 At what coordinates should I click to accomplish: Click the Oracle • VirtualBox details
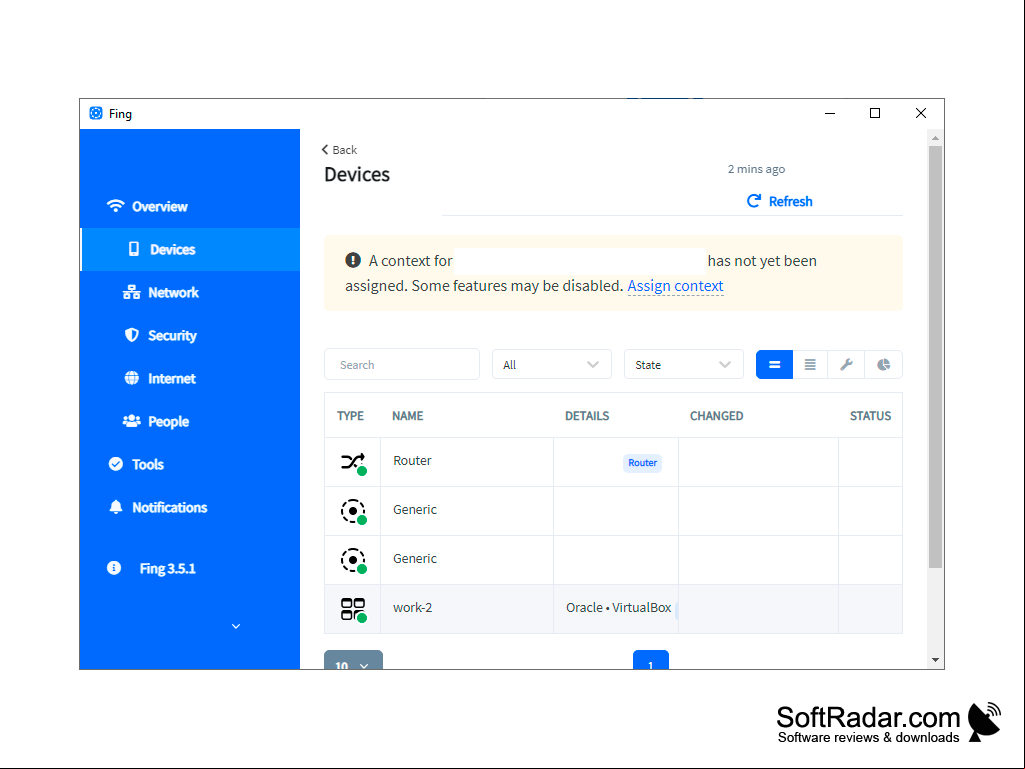coord(618,607)
